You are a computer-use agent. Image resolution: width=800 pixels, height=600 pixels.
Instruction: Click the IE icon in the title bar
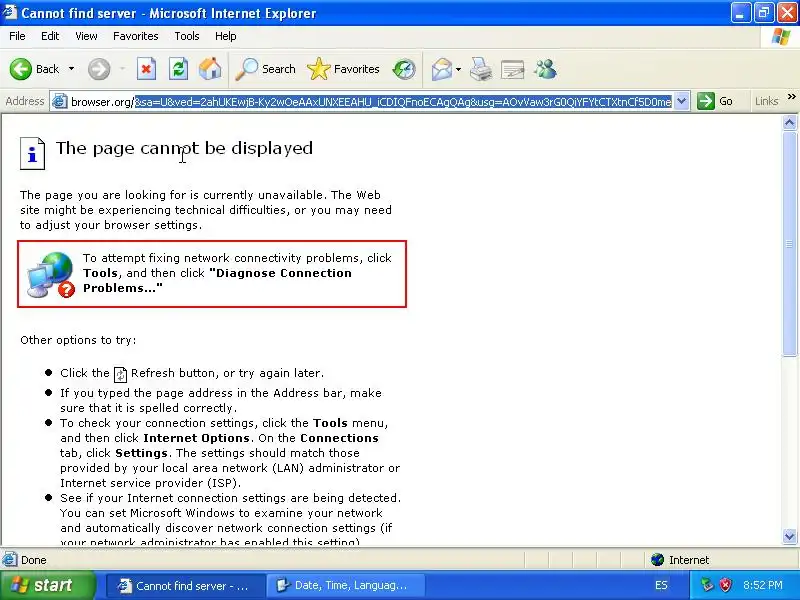point(9,12)
